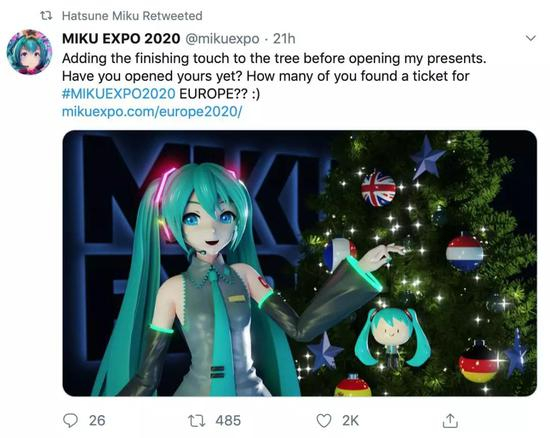Screen dimensions: 550x438
Task: View the 2K likes count
Action: (x=350, y=420)
